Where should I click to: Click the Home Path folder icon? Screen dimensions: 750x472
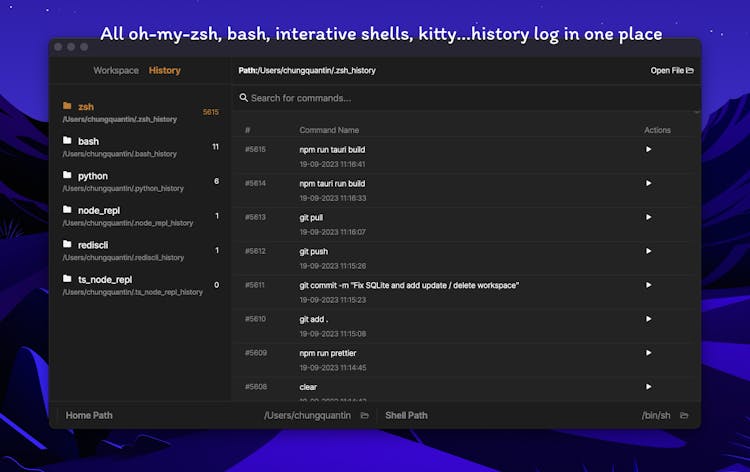tap(365, 415)
